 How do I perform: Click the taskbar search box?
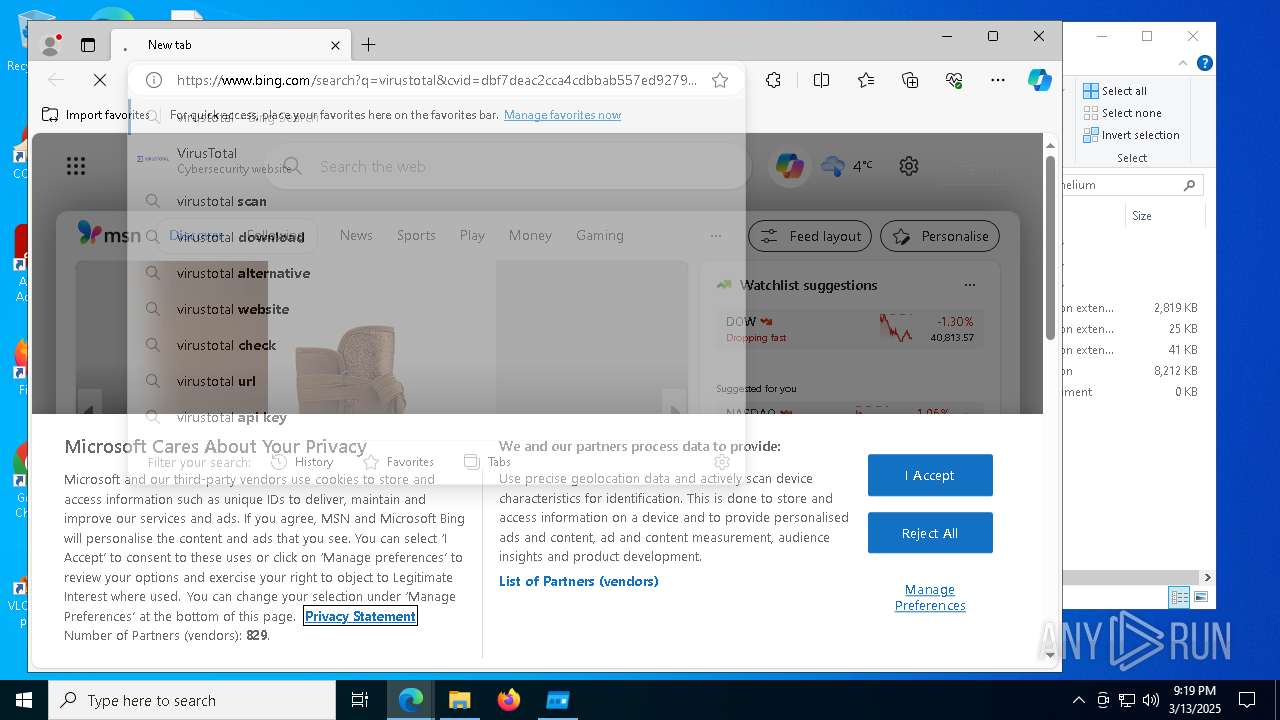click(x=192, y=700)
